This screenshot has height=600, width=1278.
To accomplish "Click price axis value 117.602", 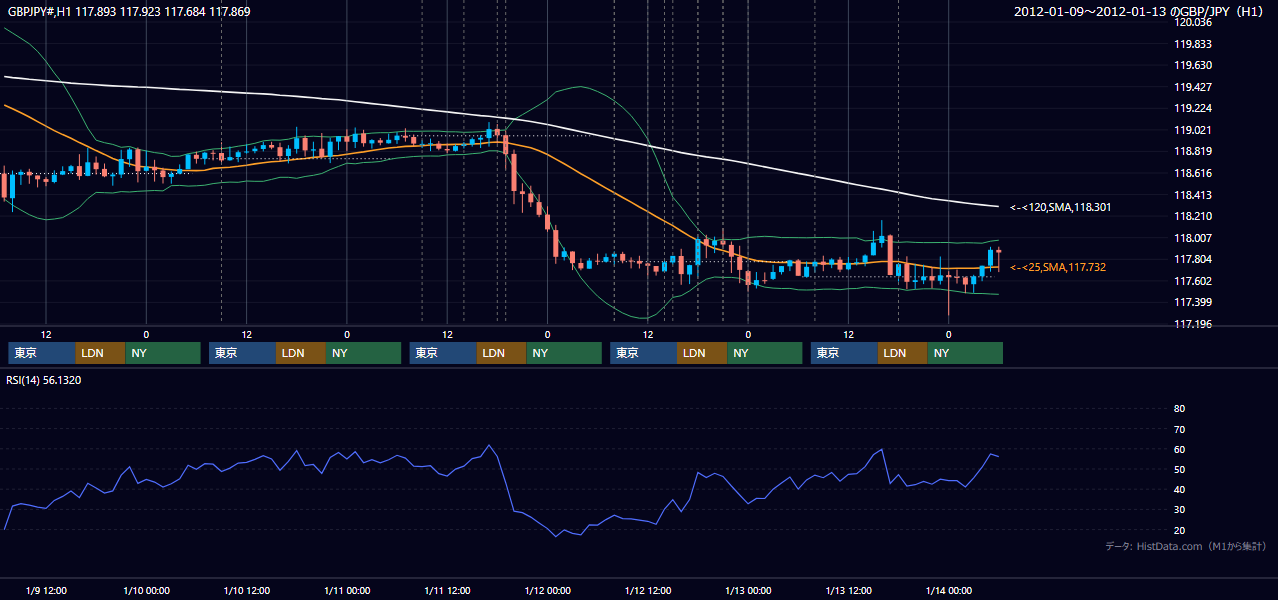I will [1192, 281].
